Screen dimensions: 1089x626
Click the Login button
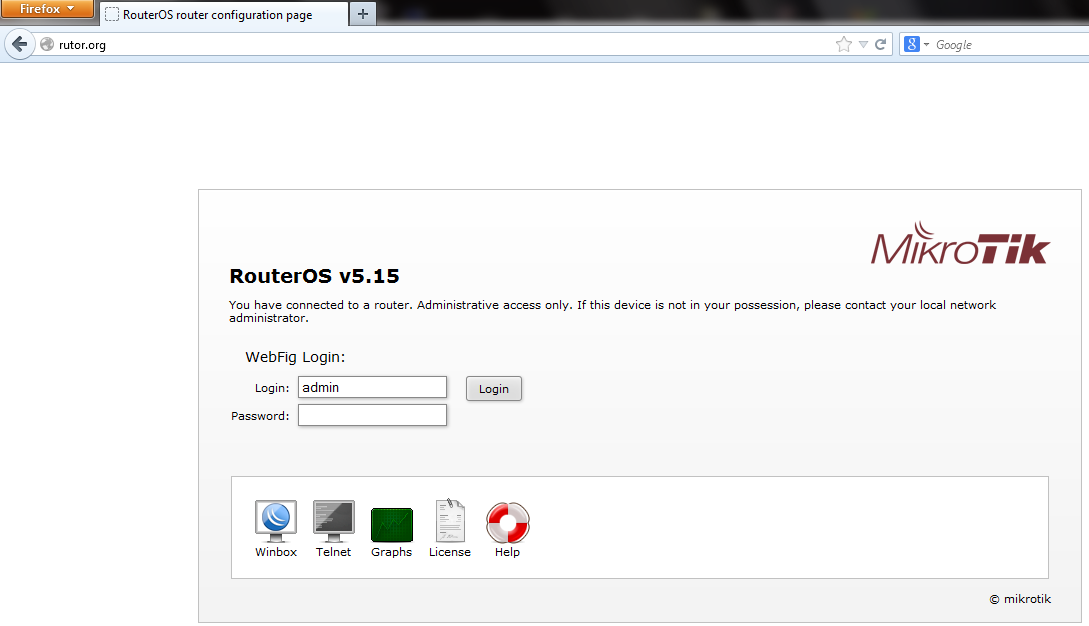[x=494, y=388]
